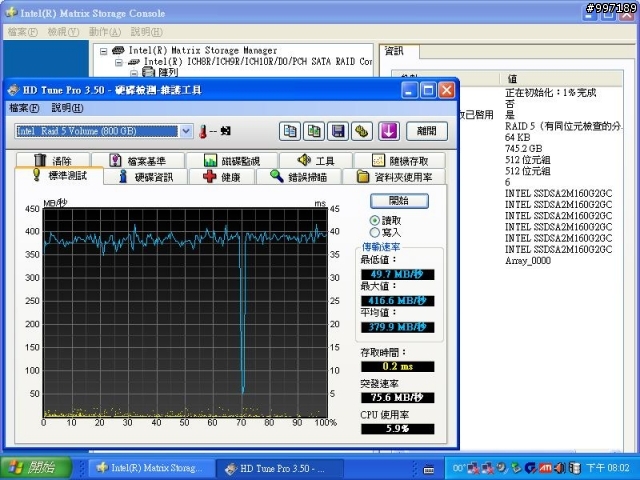Click the 開始 start benchmark button

(399, 201)
